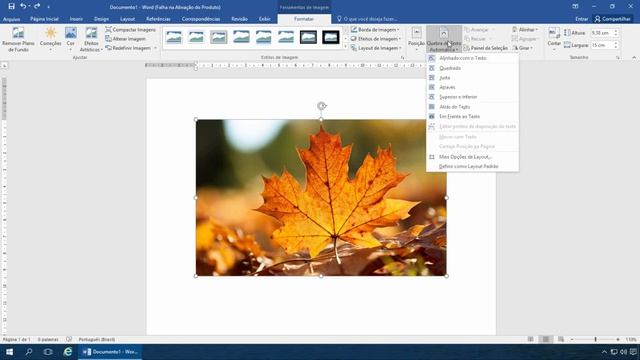Viewport: 640px width, 360px height.
Task: Switch to the Correspondências tab
Action: pos(201,19)
